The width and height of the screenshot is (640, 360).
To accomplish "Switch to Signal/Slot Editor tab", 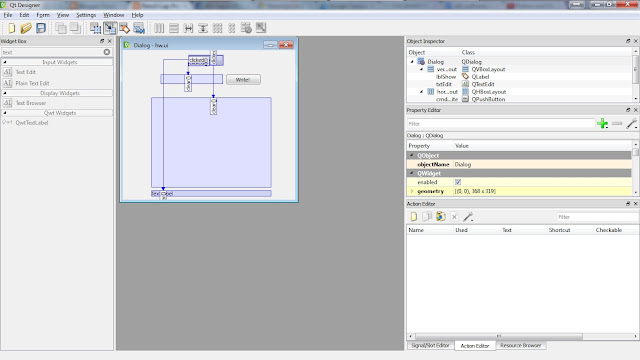I will [x=430, y=345].
